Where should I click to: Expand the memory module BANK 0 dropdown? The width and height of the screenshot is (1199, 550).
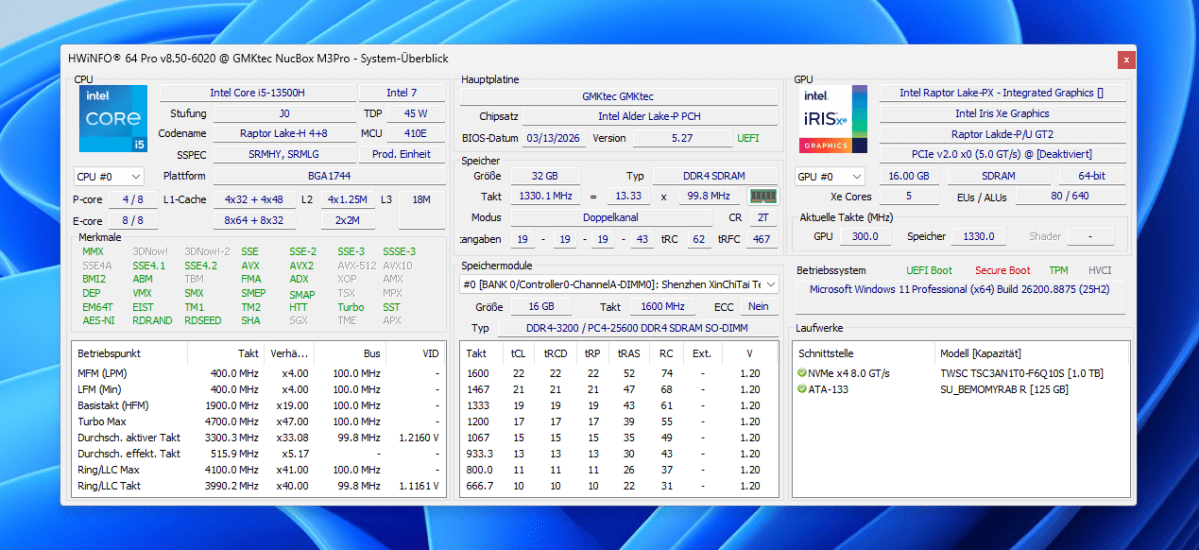point(619,284)
